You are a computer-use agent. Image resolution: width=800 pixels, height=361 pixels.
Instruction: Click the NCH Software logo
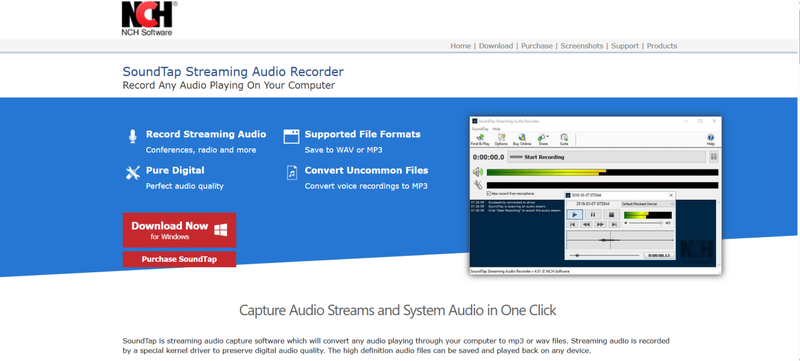click(x=148, y=18)
